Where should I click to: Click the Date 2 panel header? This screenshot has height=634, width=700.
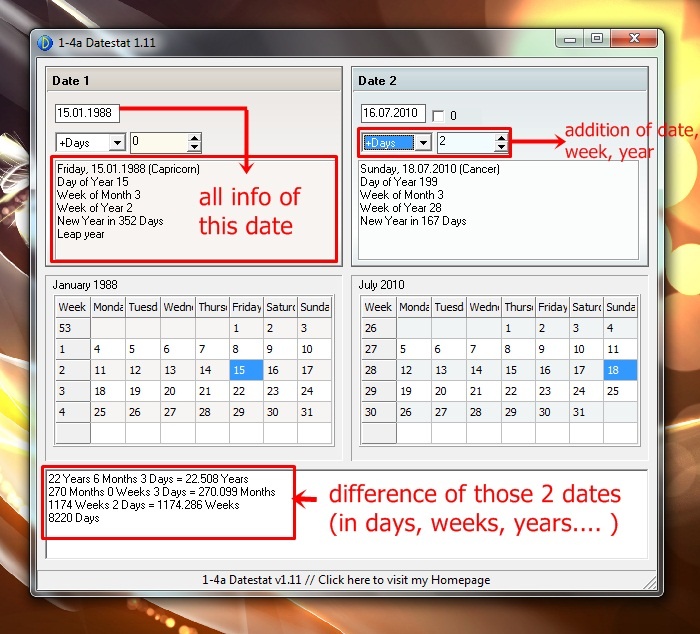pos(500,81)
